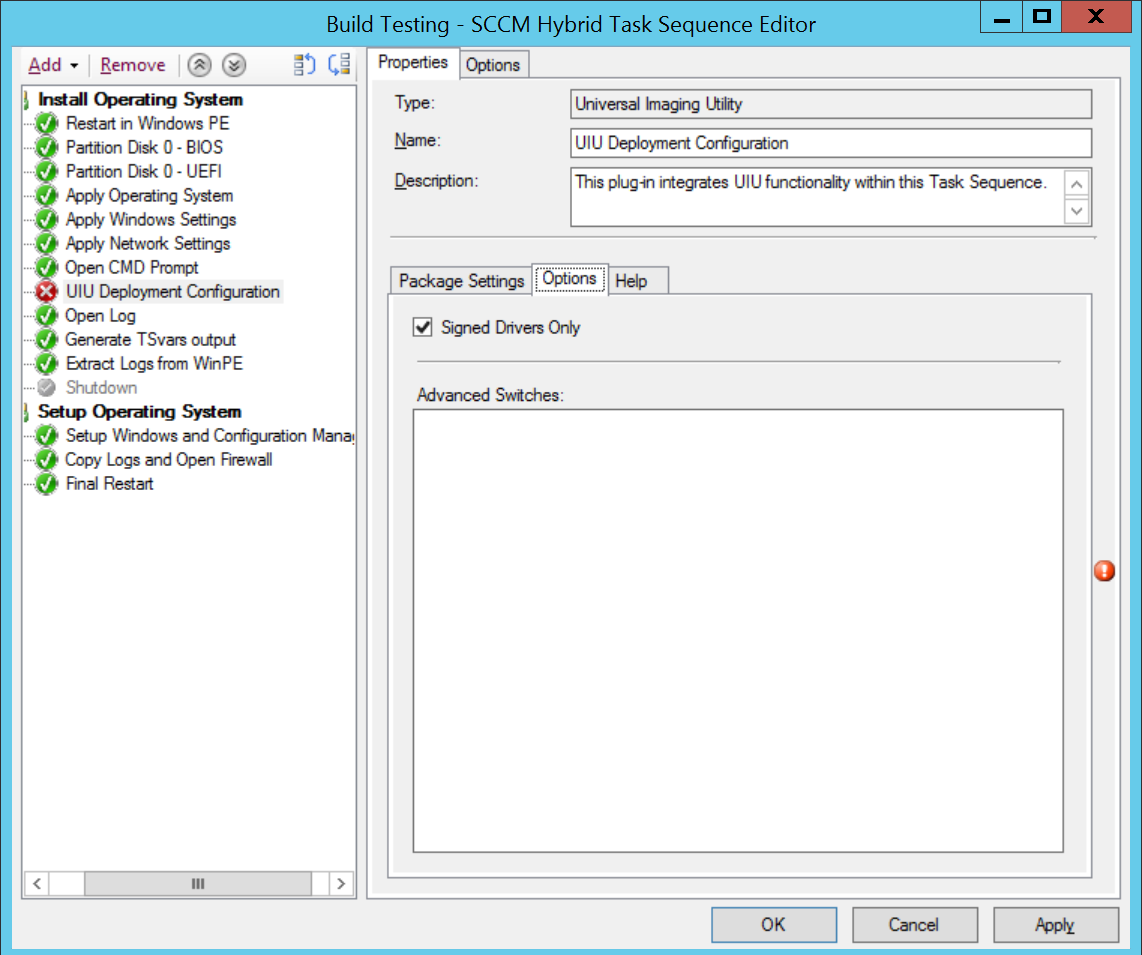Click green check icon beside Partition Disk 0 - UEFI

[47, 171]
